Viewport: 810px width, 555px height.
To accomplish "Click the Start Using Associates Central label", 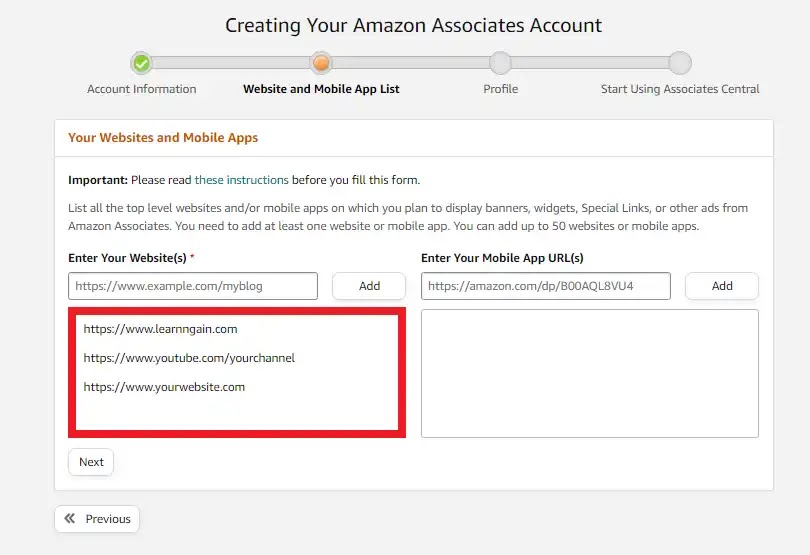I will pos(680,89).
